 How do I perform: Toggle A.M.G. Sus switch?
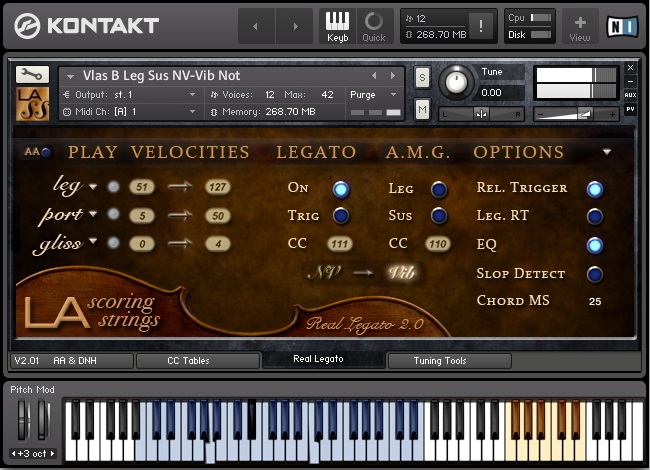[439, 216]
